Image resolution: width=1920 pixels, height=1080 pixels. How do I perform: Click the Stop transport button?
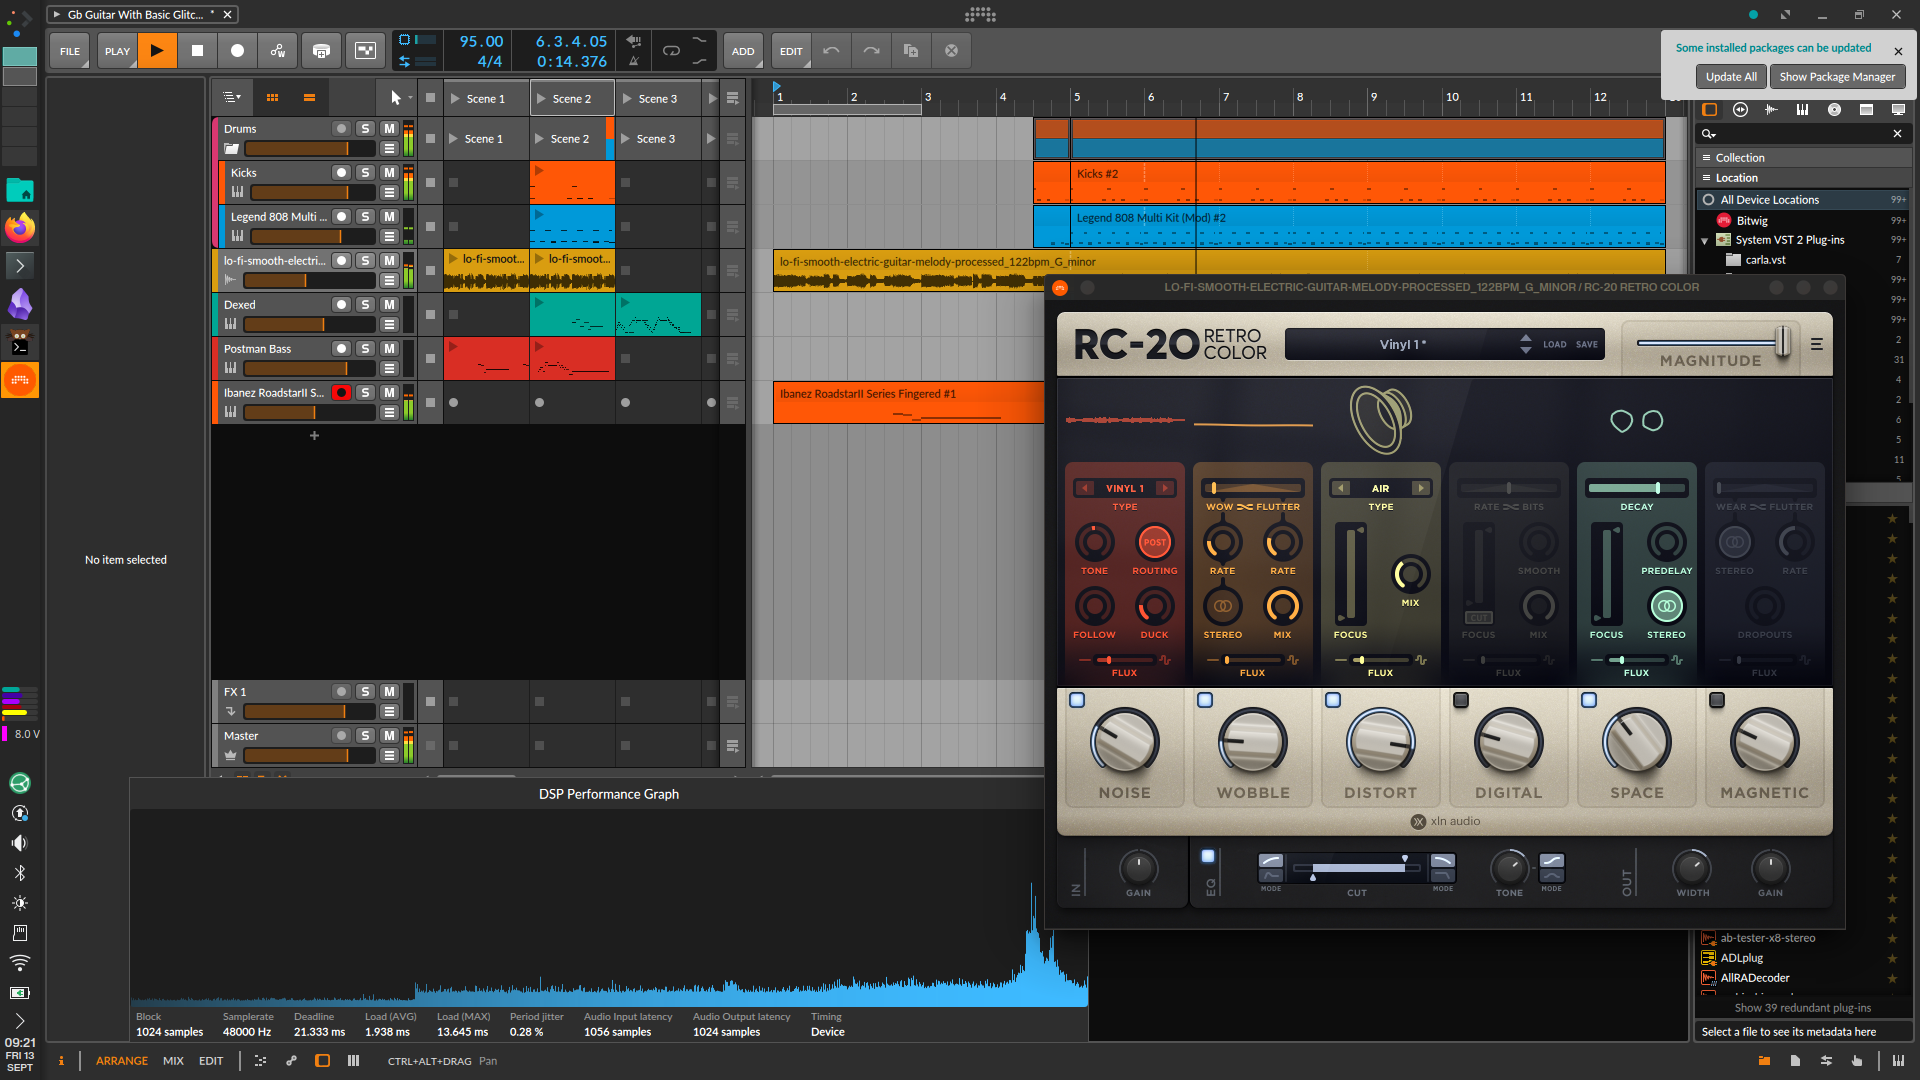[x=197, y=51]
